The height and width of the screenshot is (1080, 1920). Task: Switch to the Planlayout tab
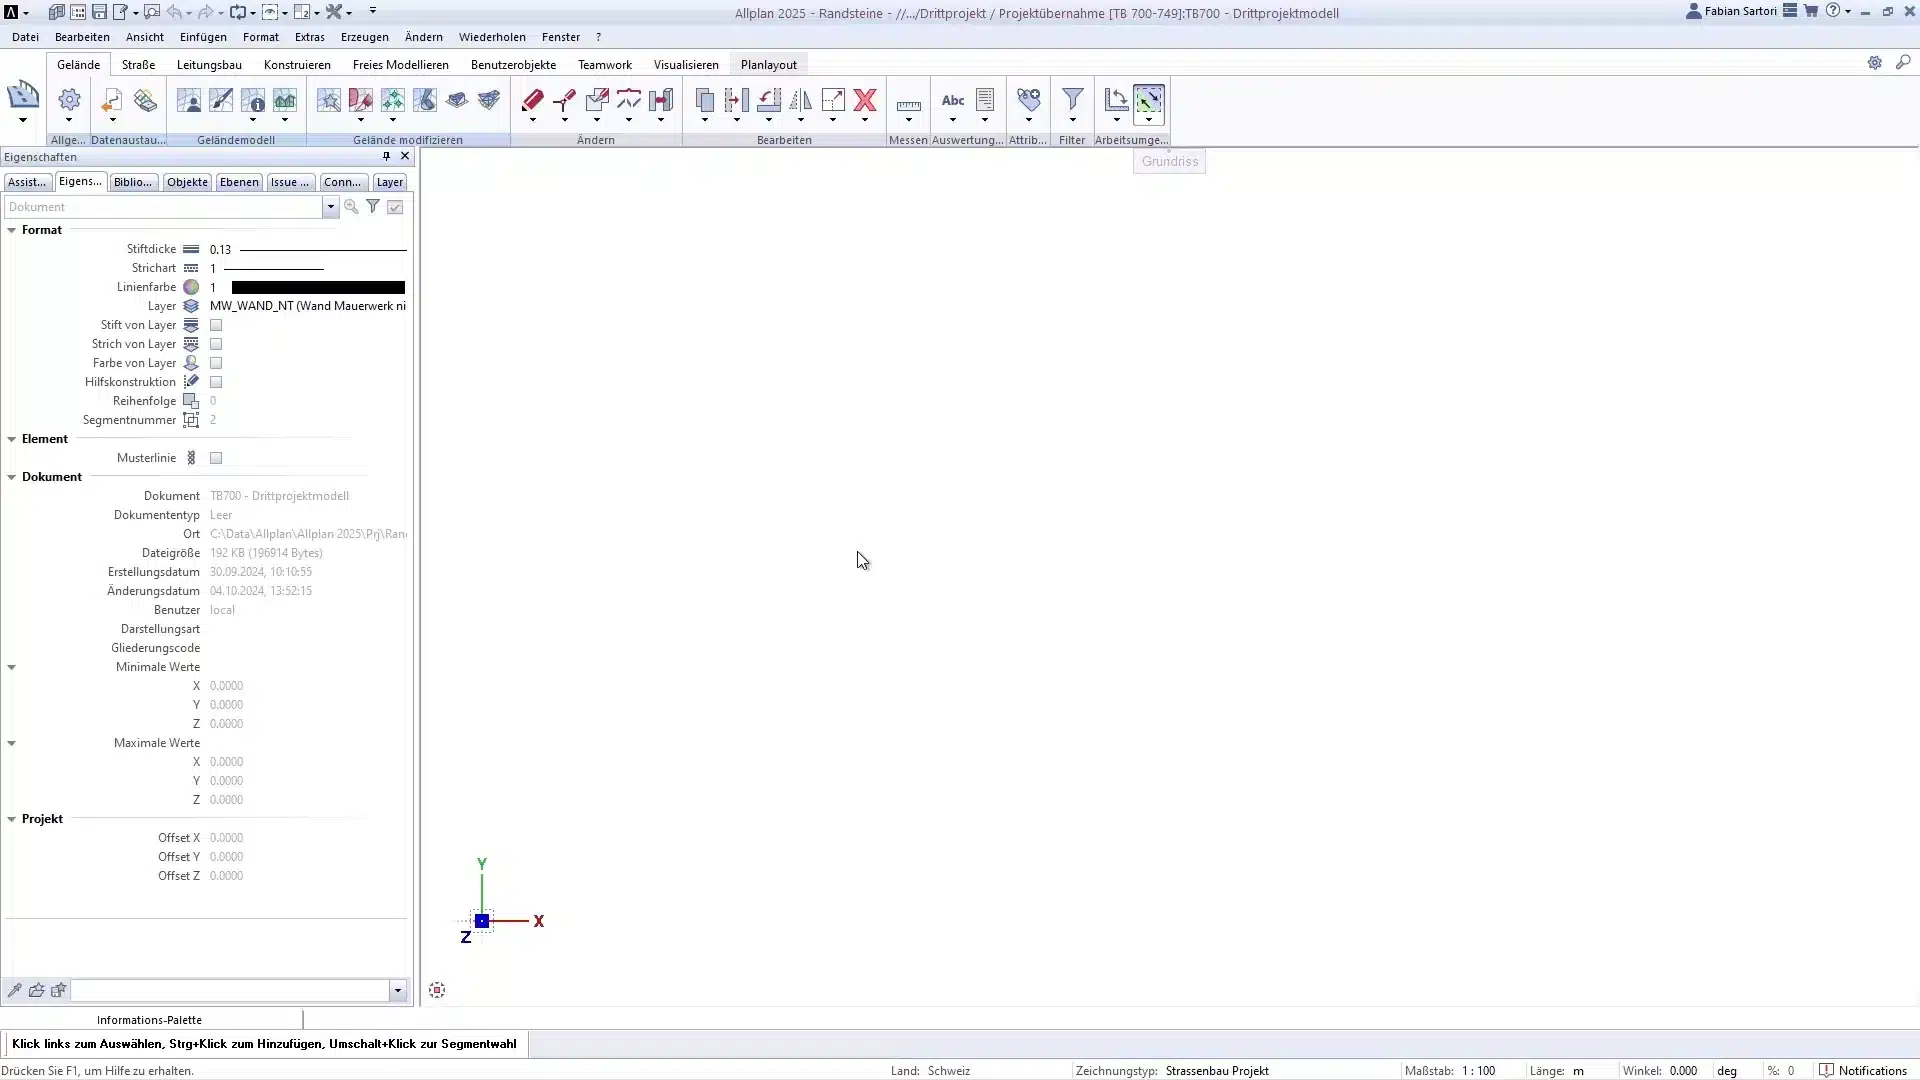(768, 63)
